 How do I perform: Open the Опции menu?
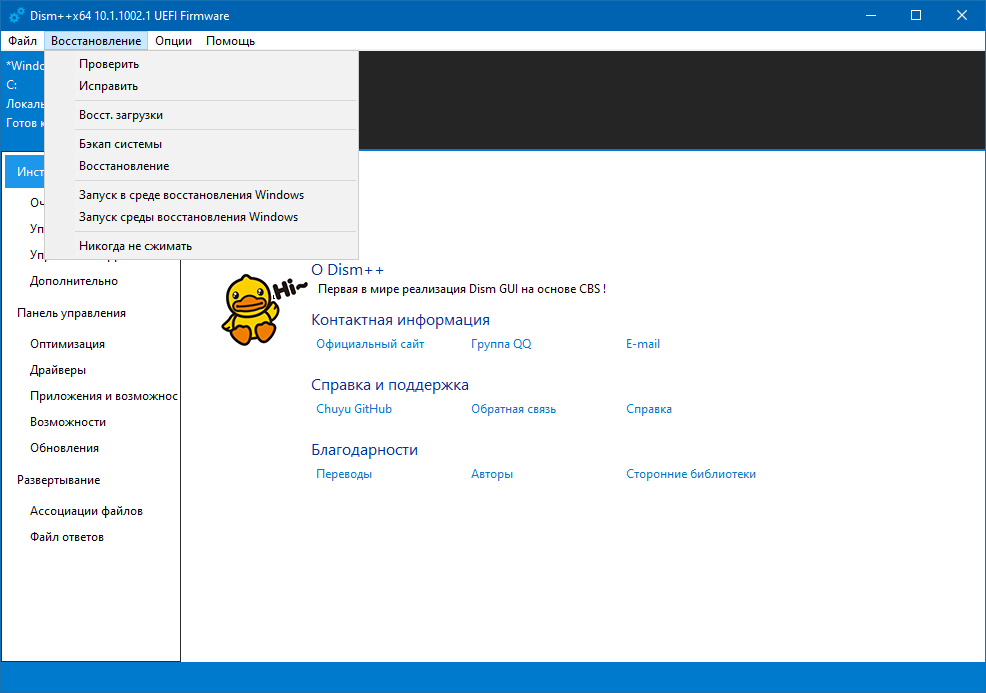coord(174,41)
